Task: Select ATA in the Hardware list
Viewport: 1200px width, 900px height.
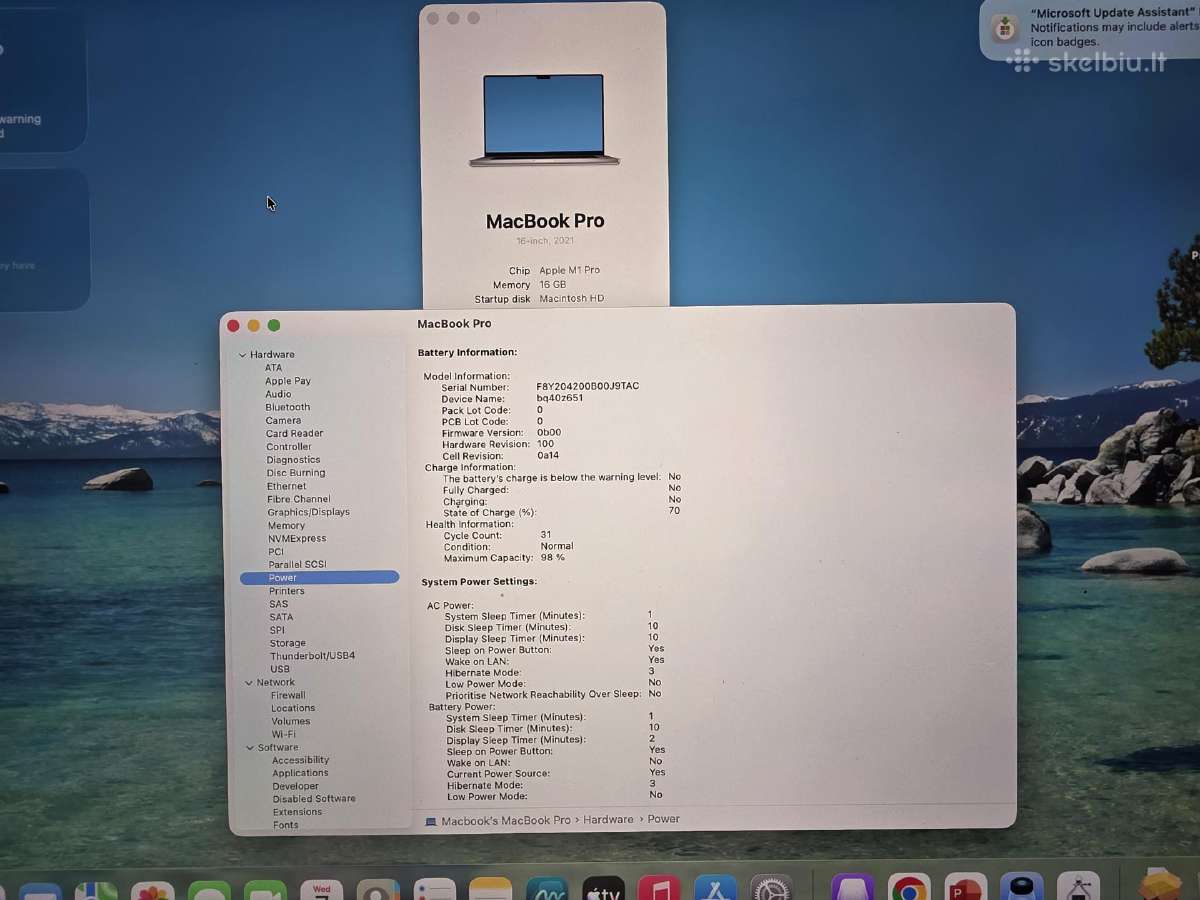Action: pos(273,368)
